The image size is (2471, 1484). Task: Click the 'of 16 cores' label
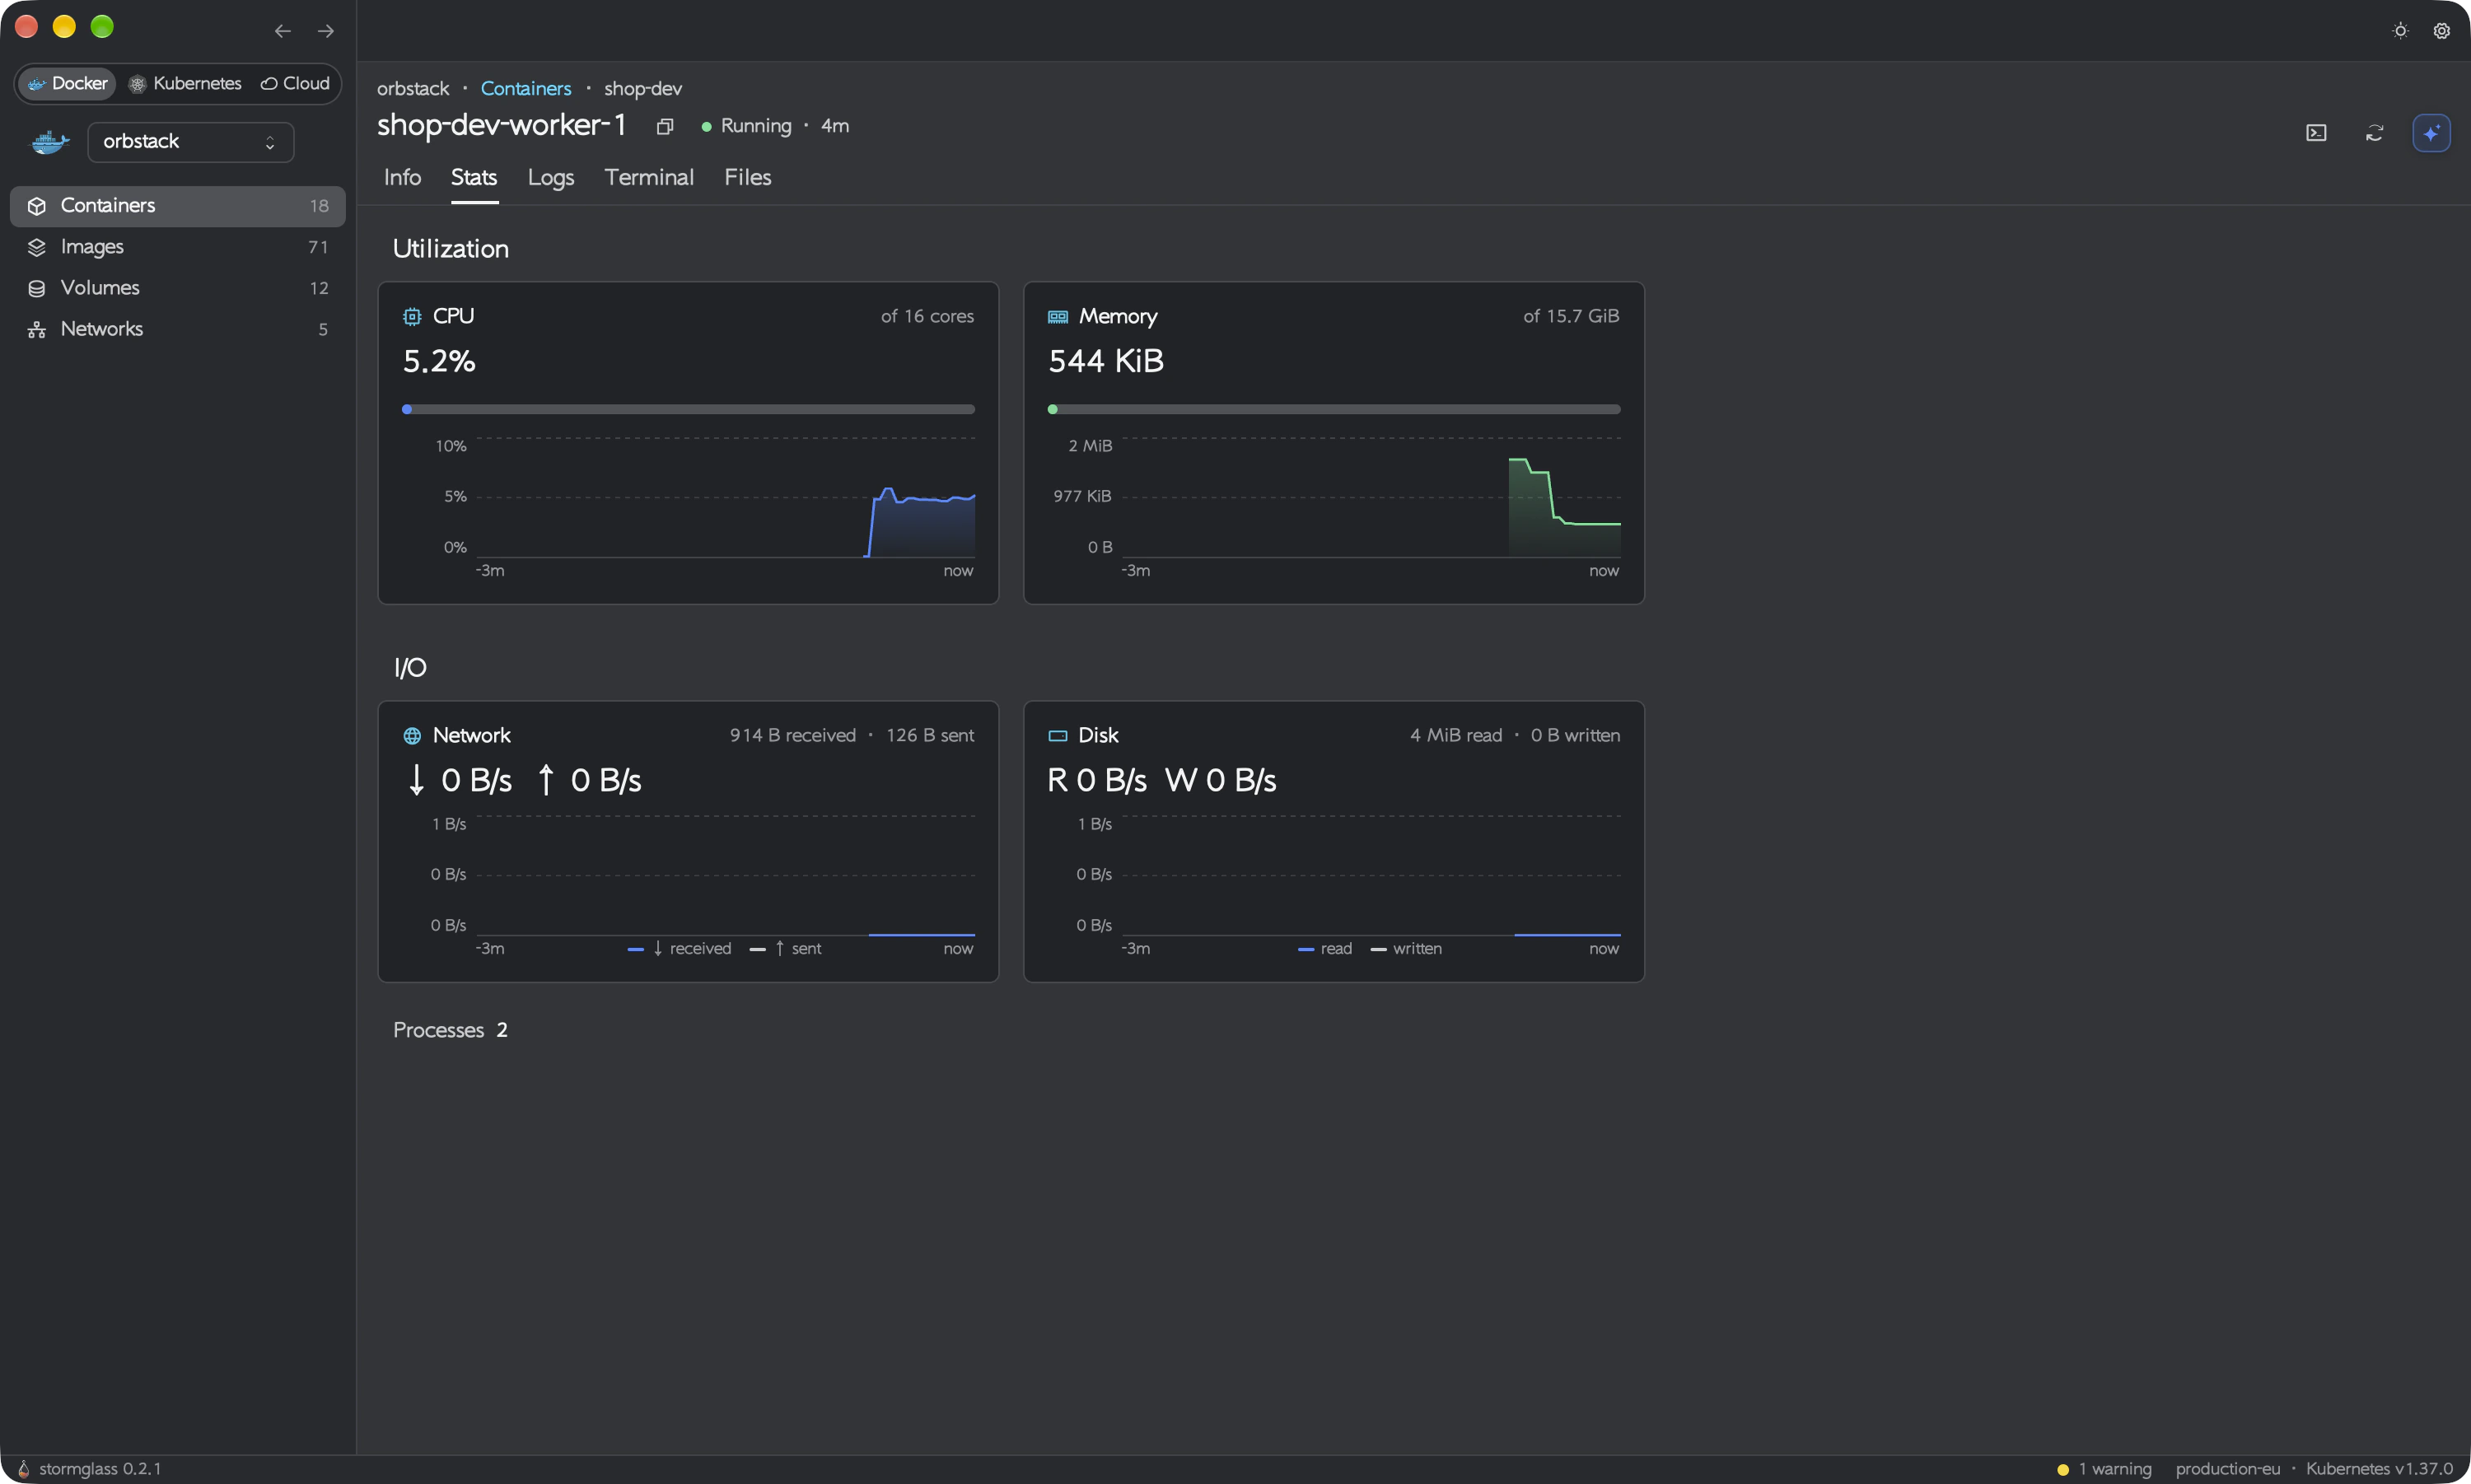[927, 316]
